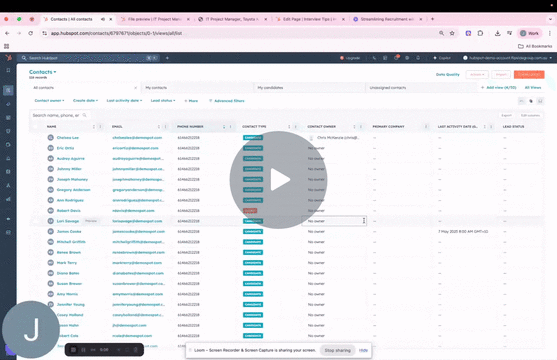The image size is (557, 360).
Task: Play the video with the center play button
Action: [x=278, y=180]
